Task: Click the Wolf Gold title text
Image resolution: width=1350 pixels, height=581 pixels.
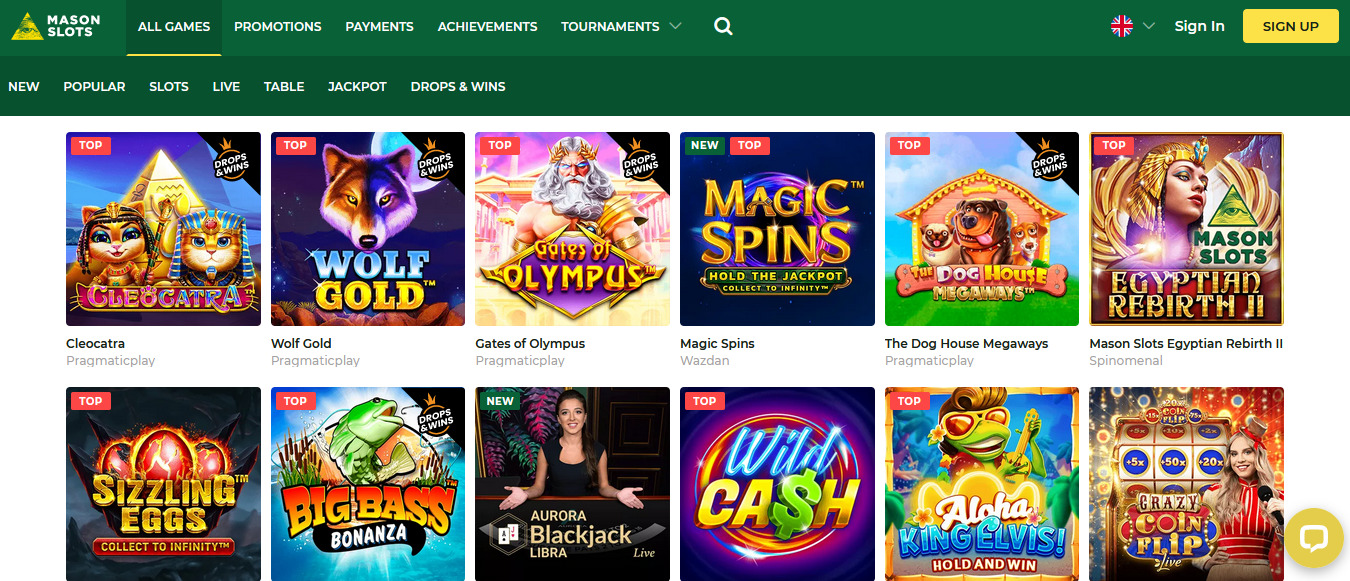Action: coord(301,343)
